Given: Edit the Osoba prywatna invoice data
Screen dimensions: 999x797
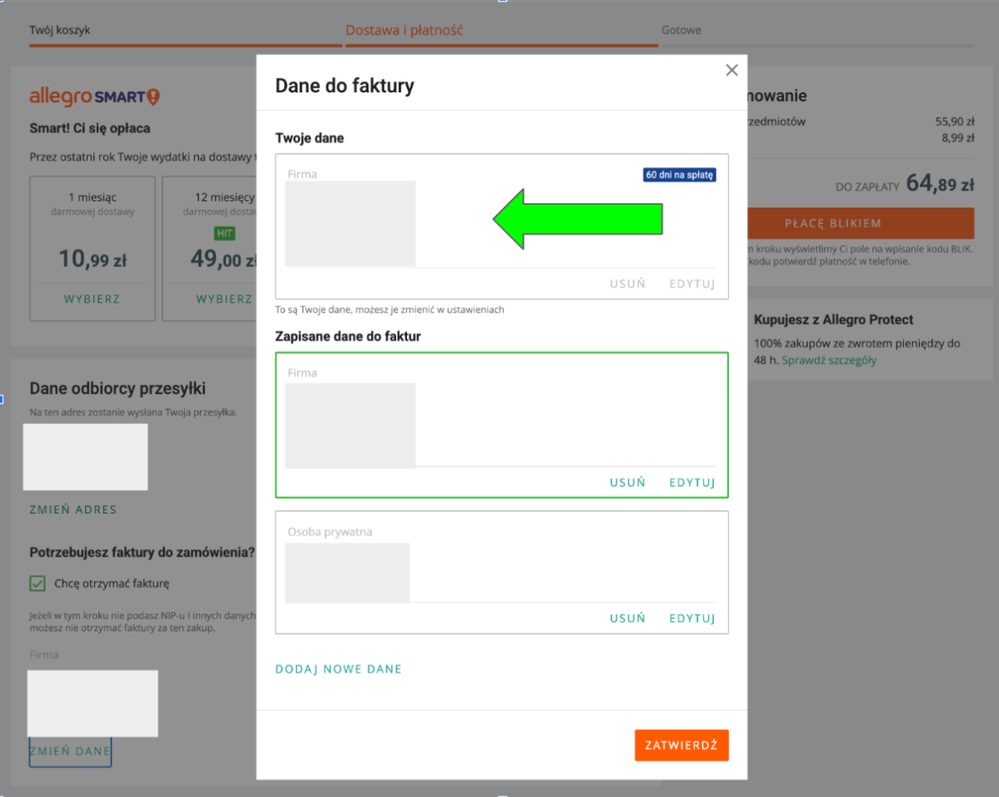Looking at the screenshot, I should (x=692, y=618).
